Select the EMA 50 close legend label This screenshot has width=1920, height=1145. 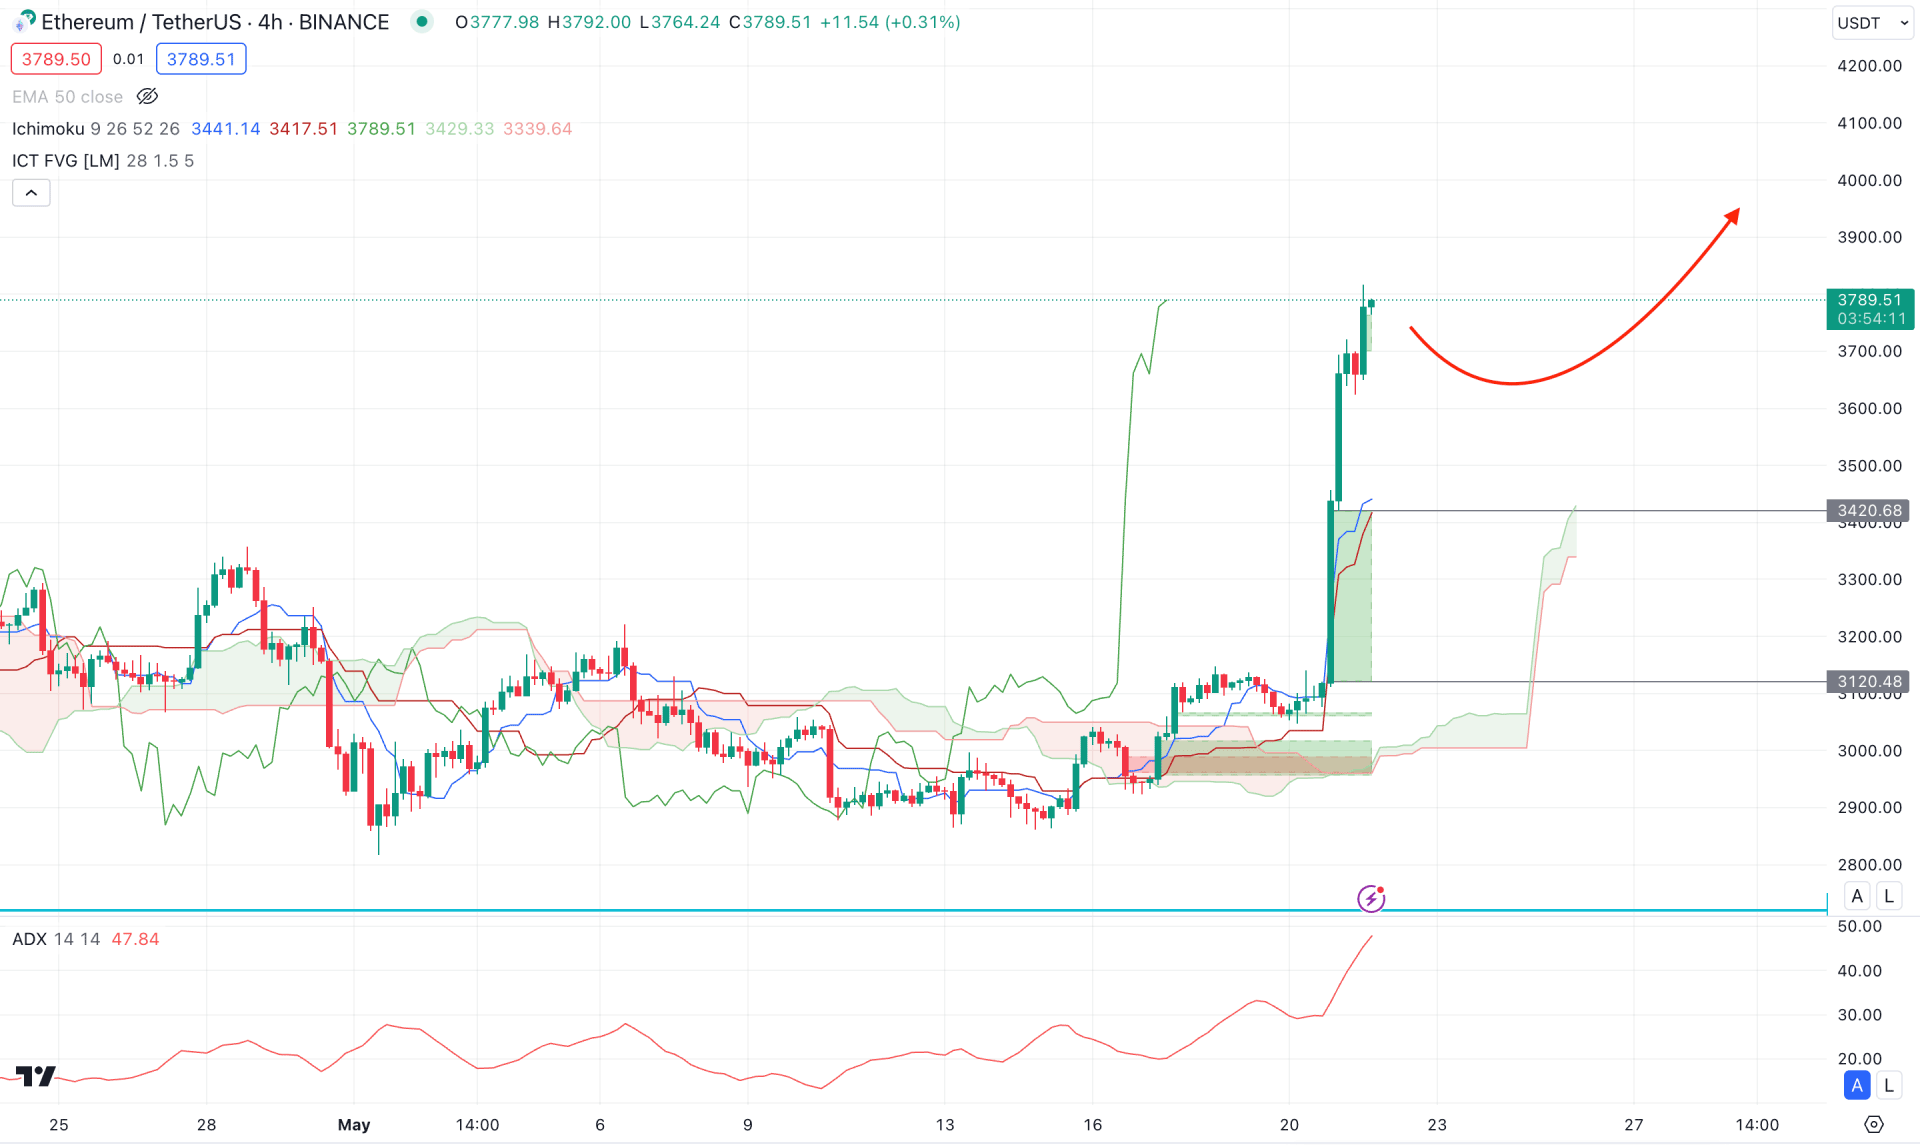click(67, 97)
